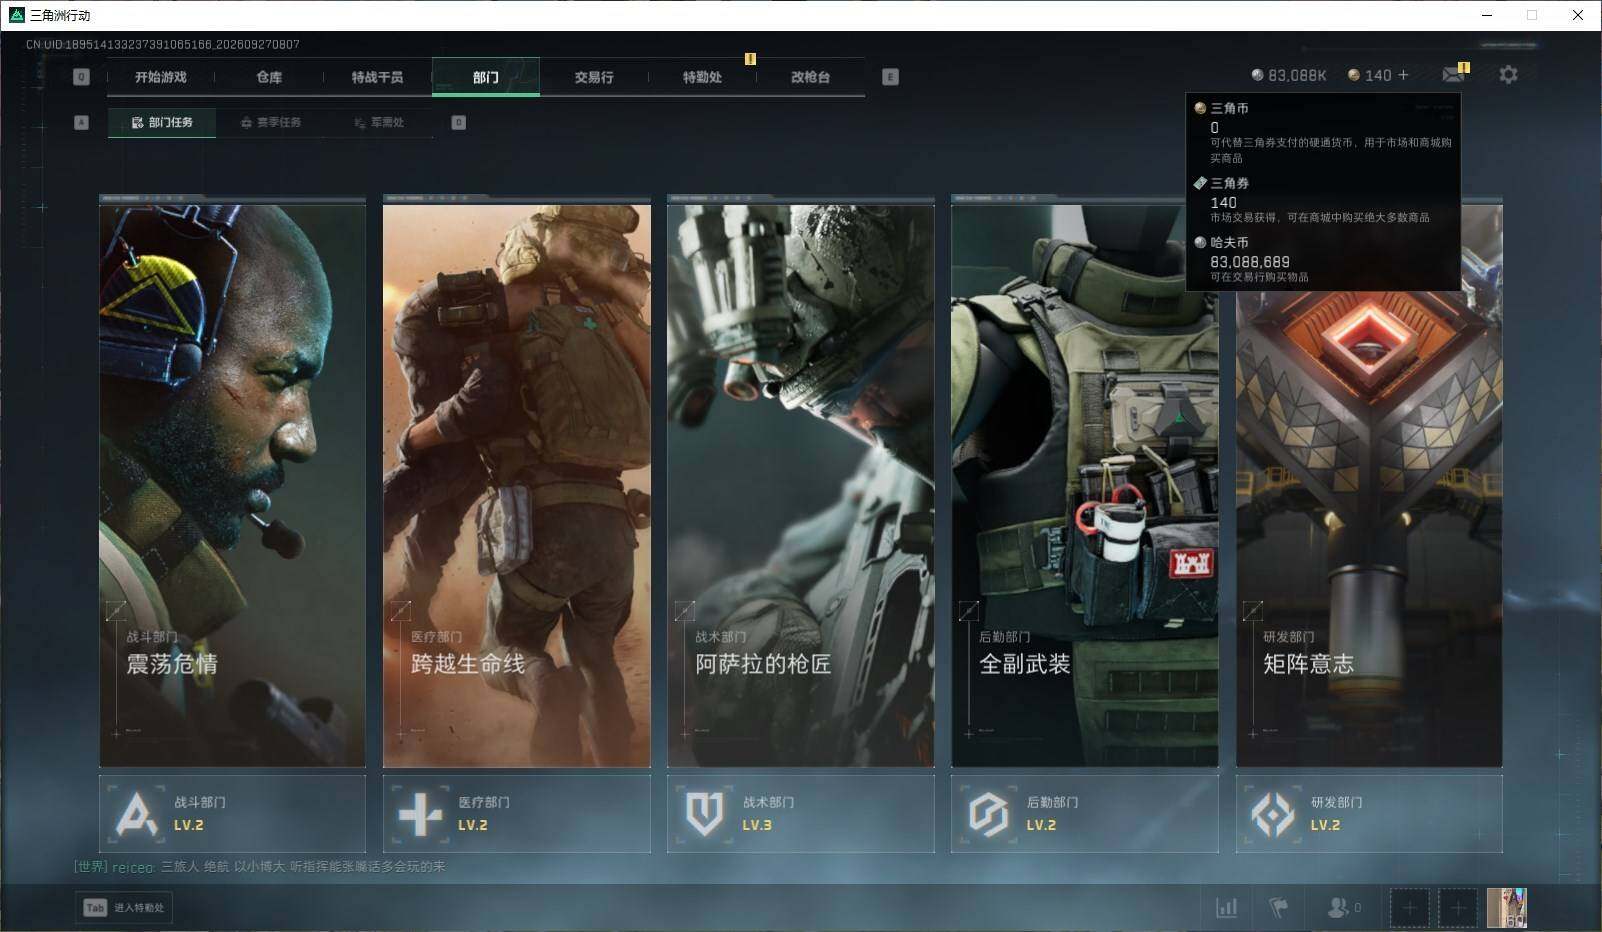Click the 医疗部门 LV.2 panel

point(517,814)
